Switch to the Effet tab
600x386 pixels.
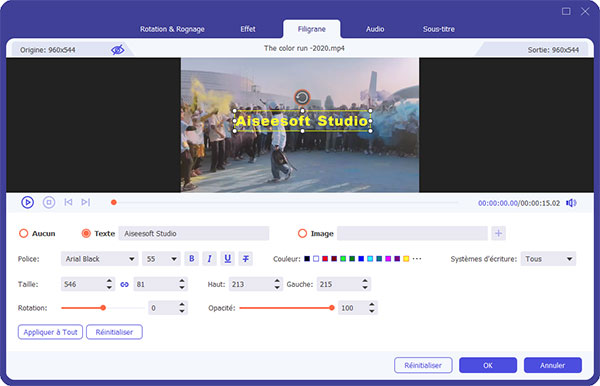pos(248,29)
